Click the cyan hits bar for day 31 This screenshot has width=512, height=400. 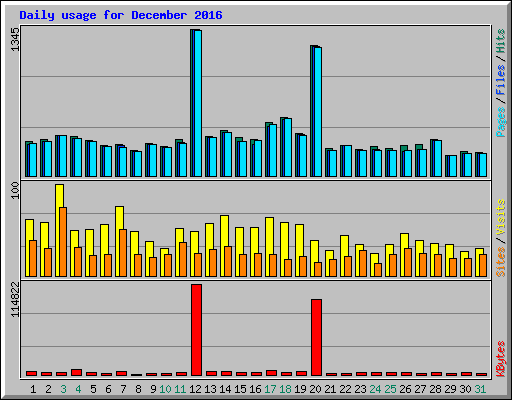point(483,165)
